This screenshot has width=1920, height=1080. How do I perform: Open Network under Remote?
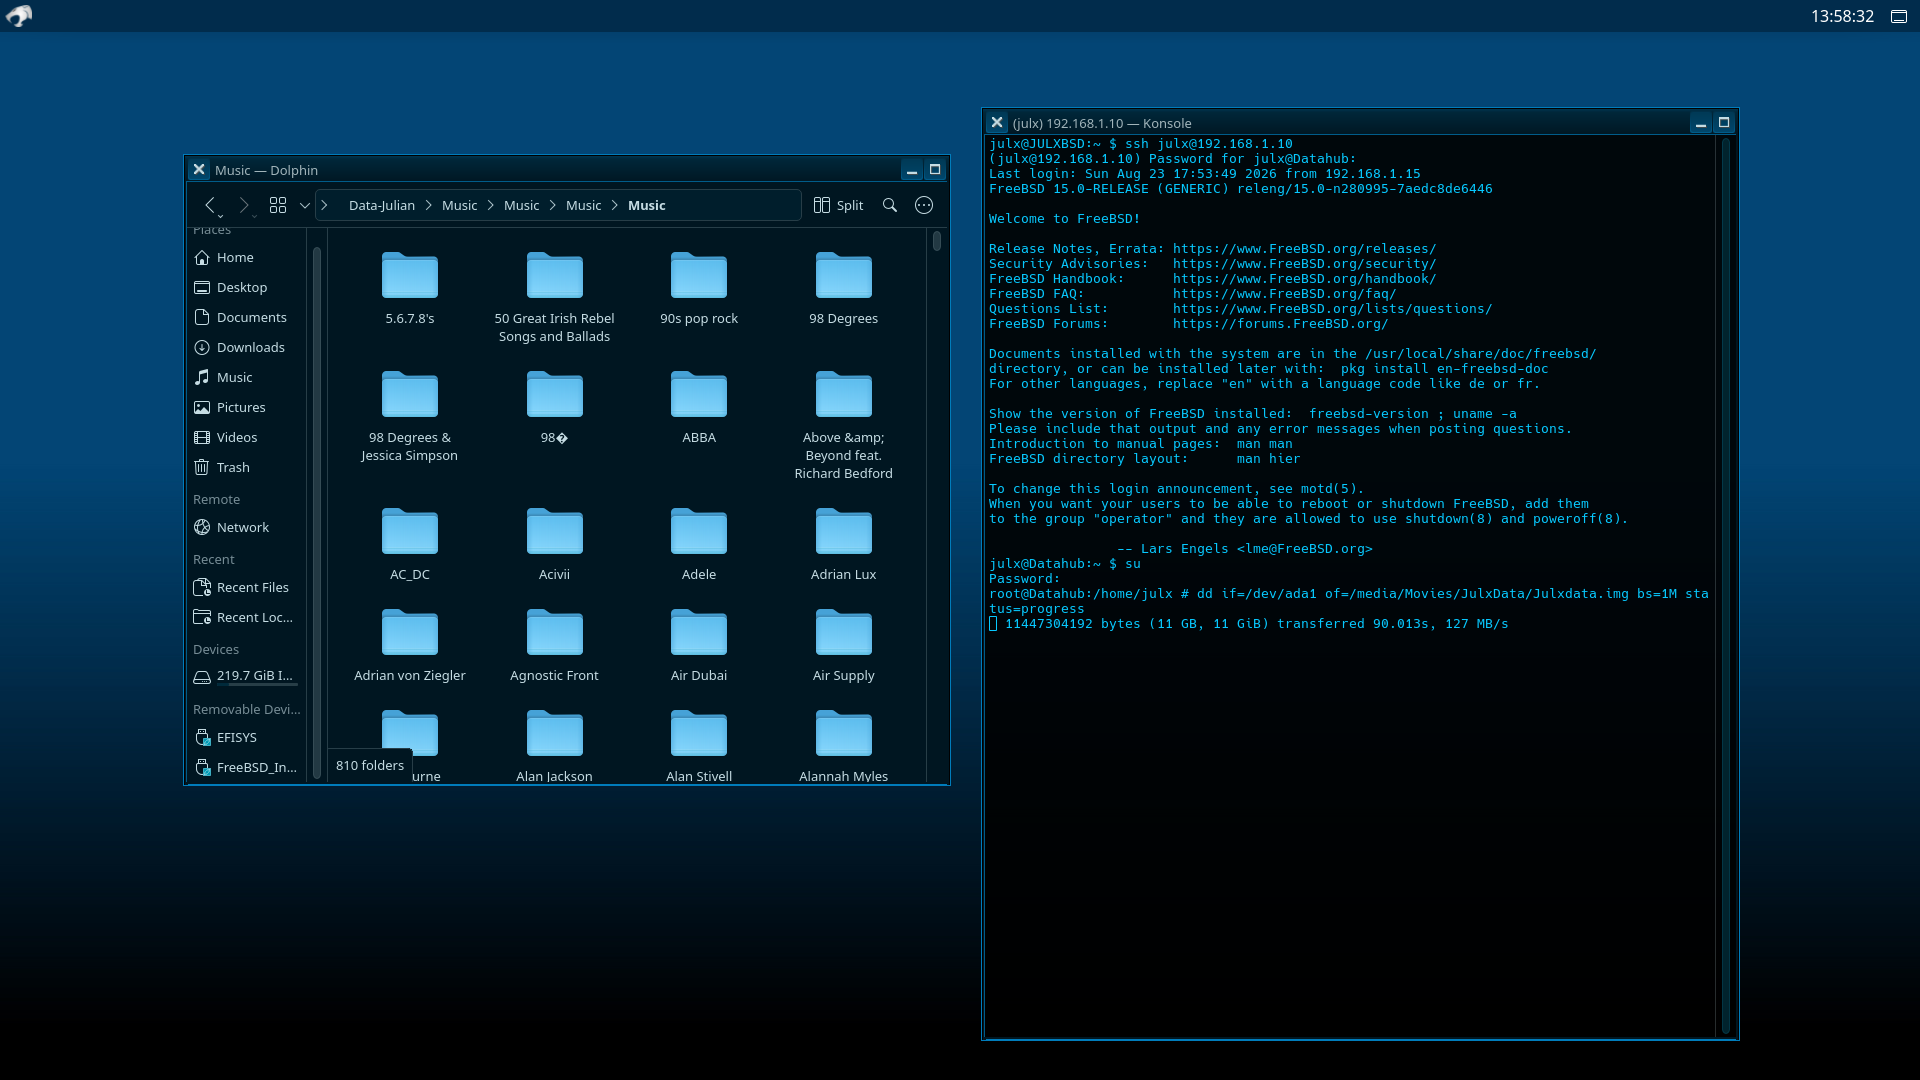(x=246, y=527)
